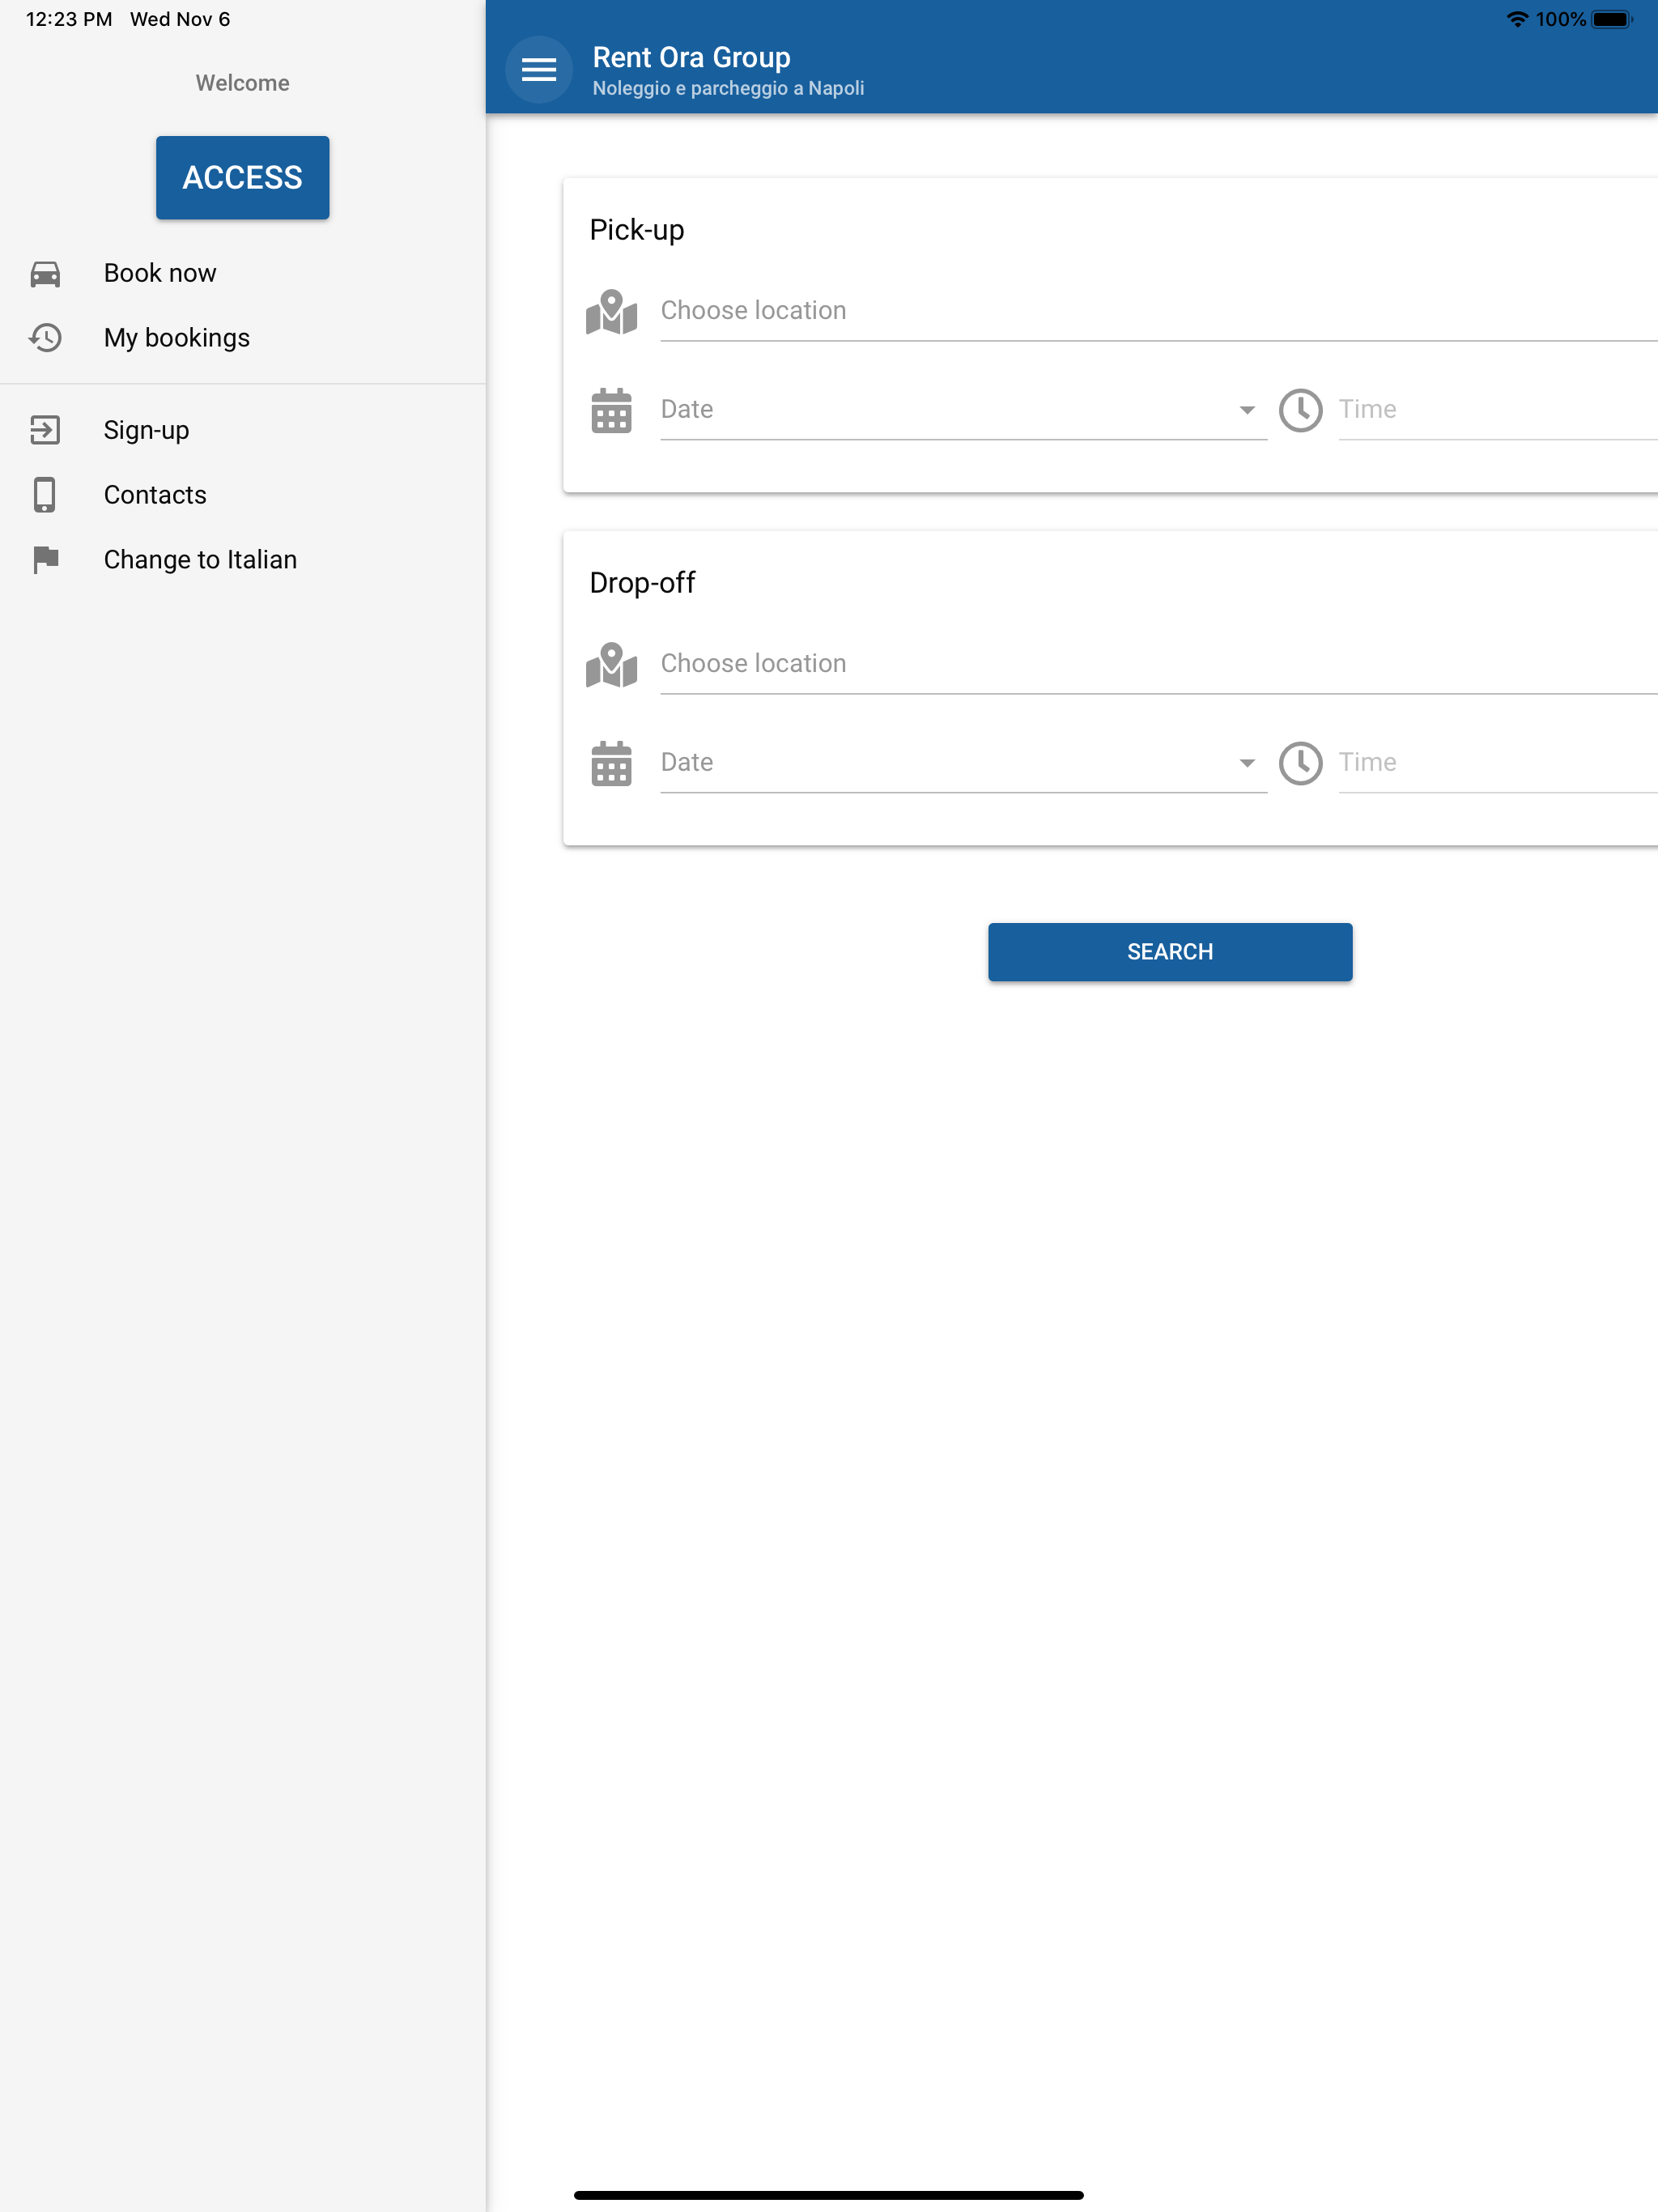Focus the Pick-up Time field

pyautogui.click(x=1498, y=410)
